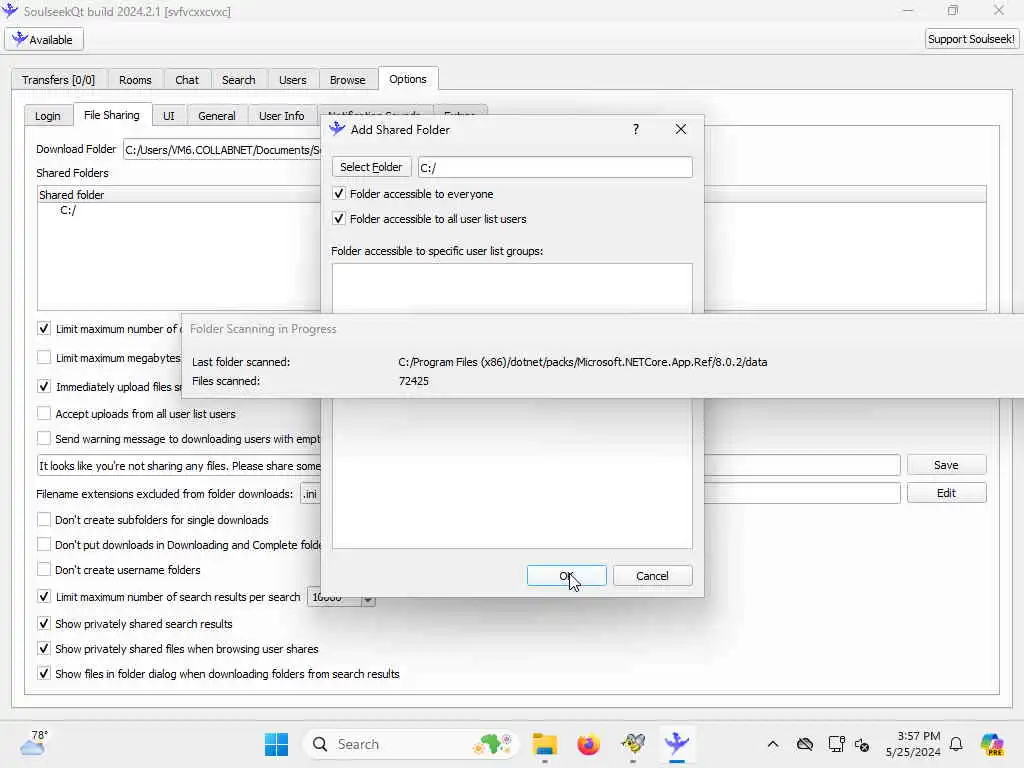Click the Soulseek bird taskbar icon
Viewport: 1024px width, 768px height.
point(677,744)
